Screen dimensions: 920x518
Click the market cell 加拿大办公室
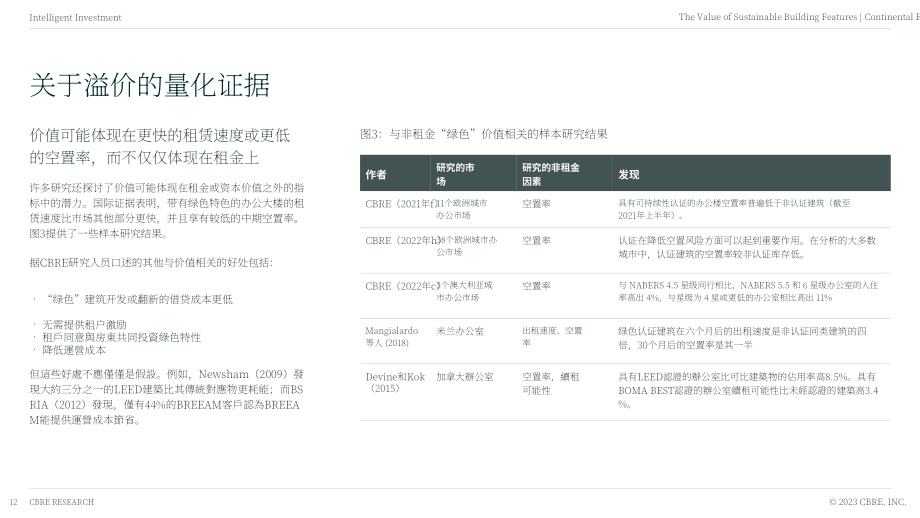coord(465,377)
